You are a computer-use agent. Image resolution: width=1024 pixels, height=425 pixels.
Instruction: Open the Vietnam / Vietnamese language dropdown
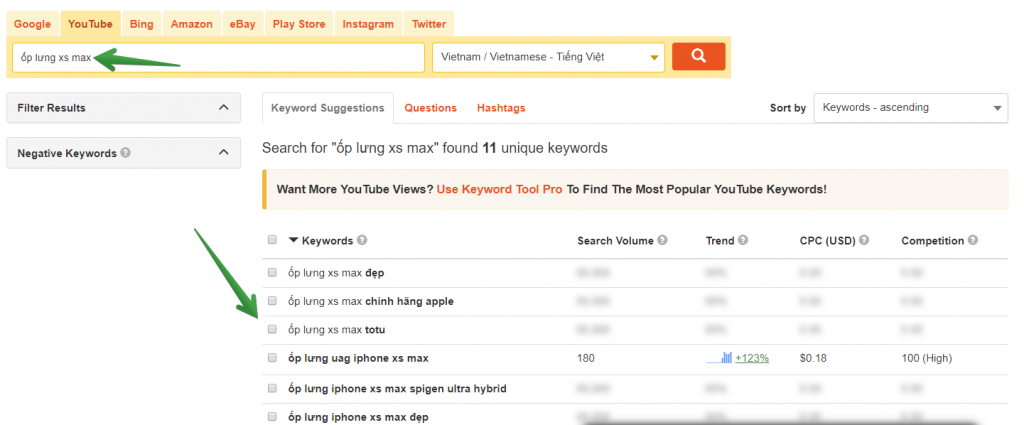(549, 57)
